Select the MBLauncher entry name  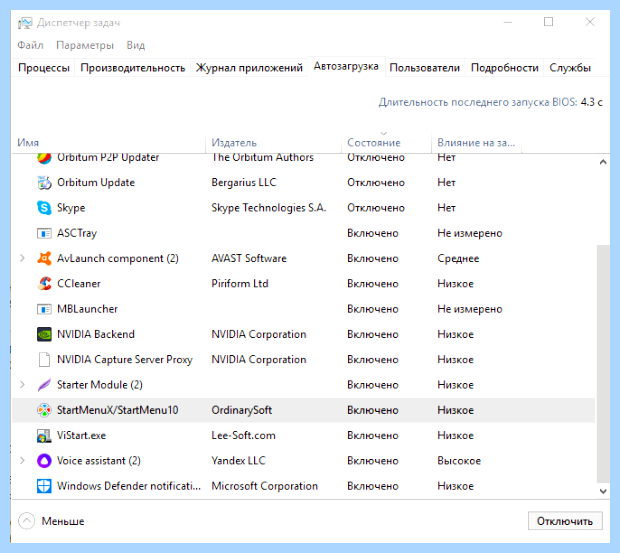click(87, 309)
